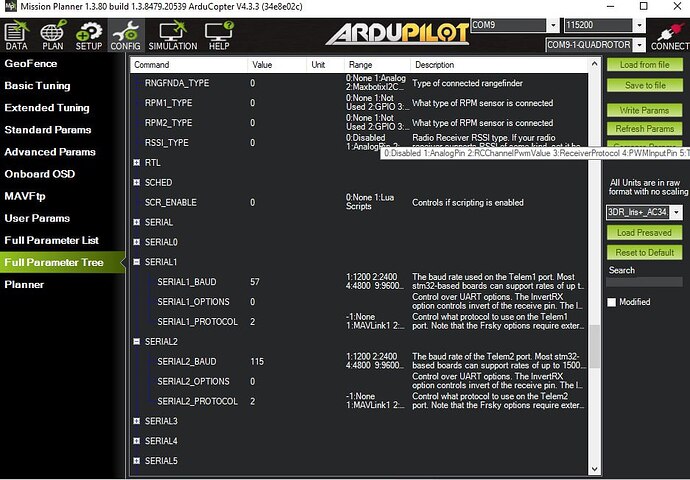
Task: Click the Load Presaved button
Action: click(645, 233)
